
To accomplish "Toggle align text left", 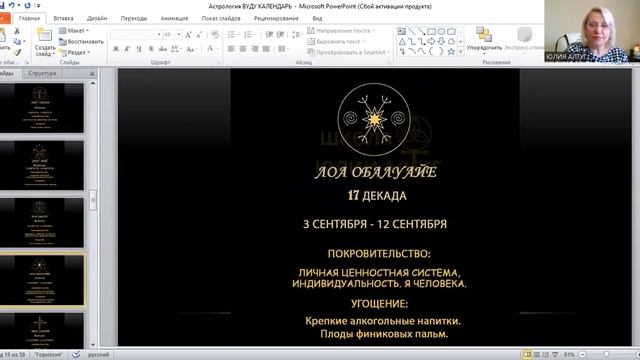I will click(231, 49).
